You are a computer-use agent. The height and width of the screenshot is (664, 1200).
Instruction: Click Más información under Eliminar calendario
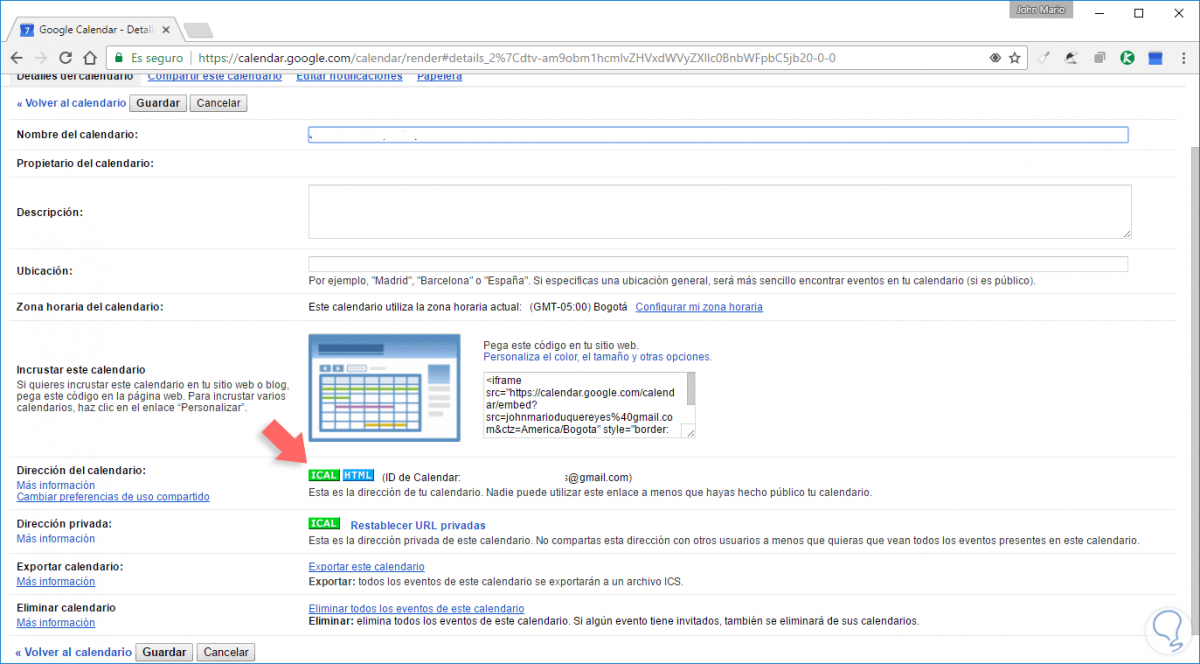click(x=56, y=623)
